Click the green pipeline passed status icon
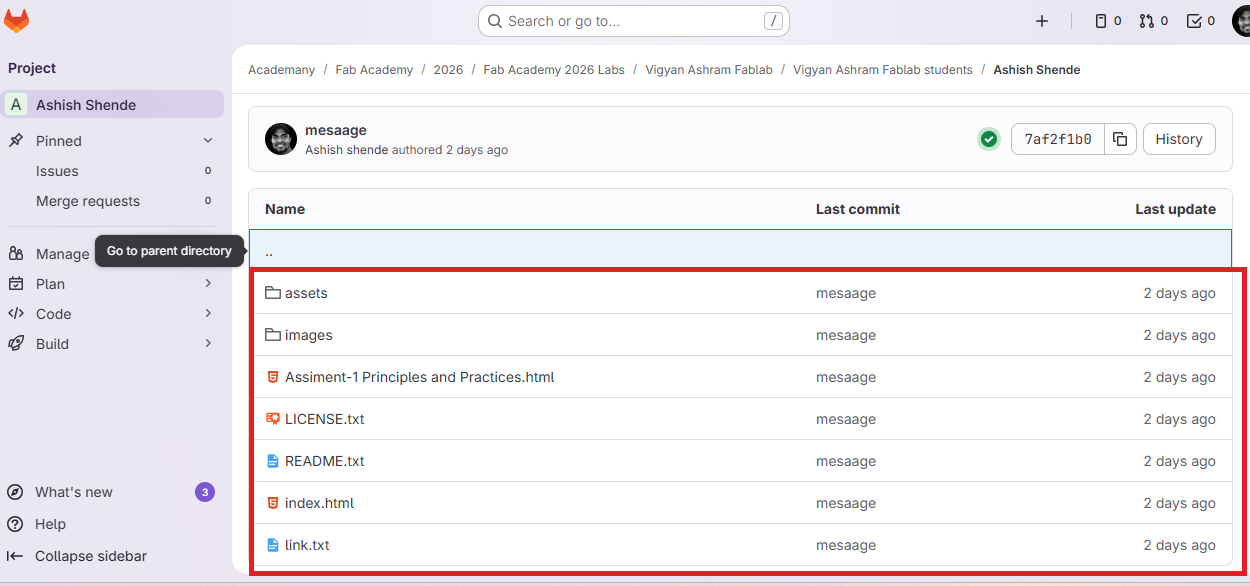Image resolution: width=1250 pixels, height=586 pixels. tap(989, 139)
